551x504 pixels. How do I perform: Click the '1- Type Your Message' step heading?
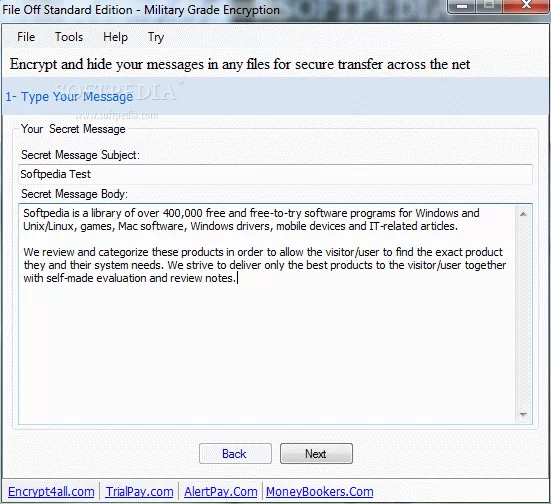click(x=69, y=97)
